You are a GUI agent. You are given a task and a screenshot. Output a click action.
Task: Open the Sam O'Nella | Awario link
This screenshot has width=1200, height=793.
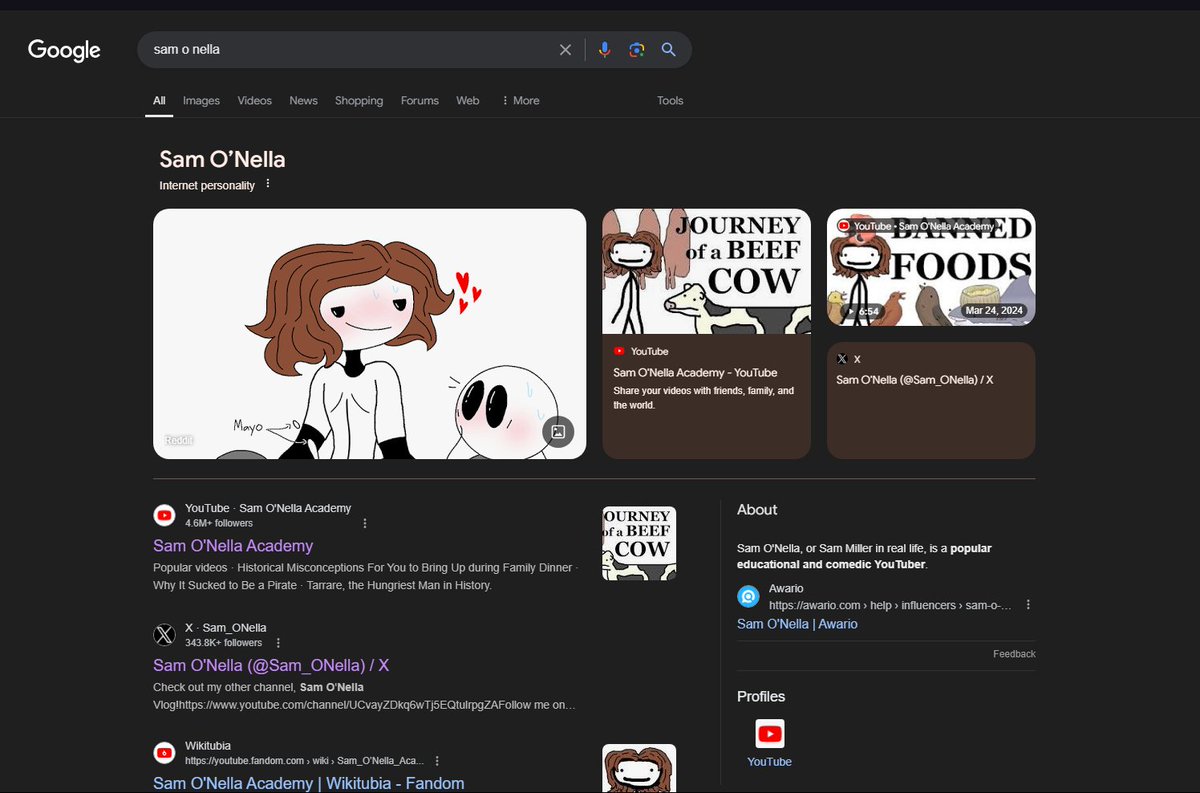pos(797,624)
